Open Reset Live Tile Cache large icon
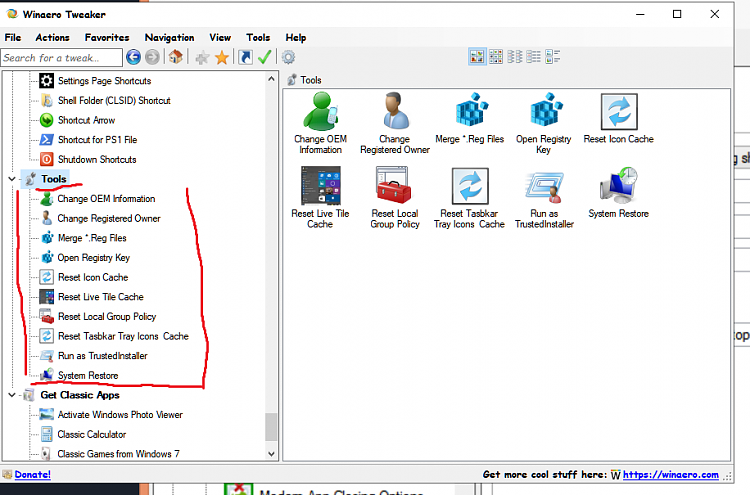The image size is (750, 495). click(x=320, y=198)
